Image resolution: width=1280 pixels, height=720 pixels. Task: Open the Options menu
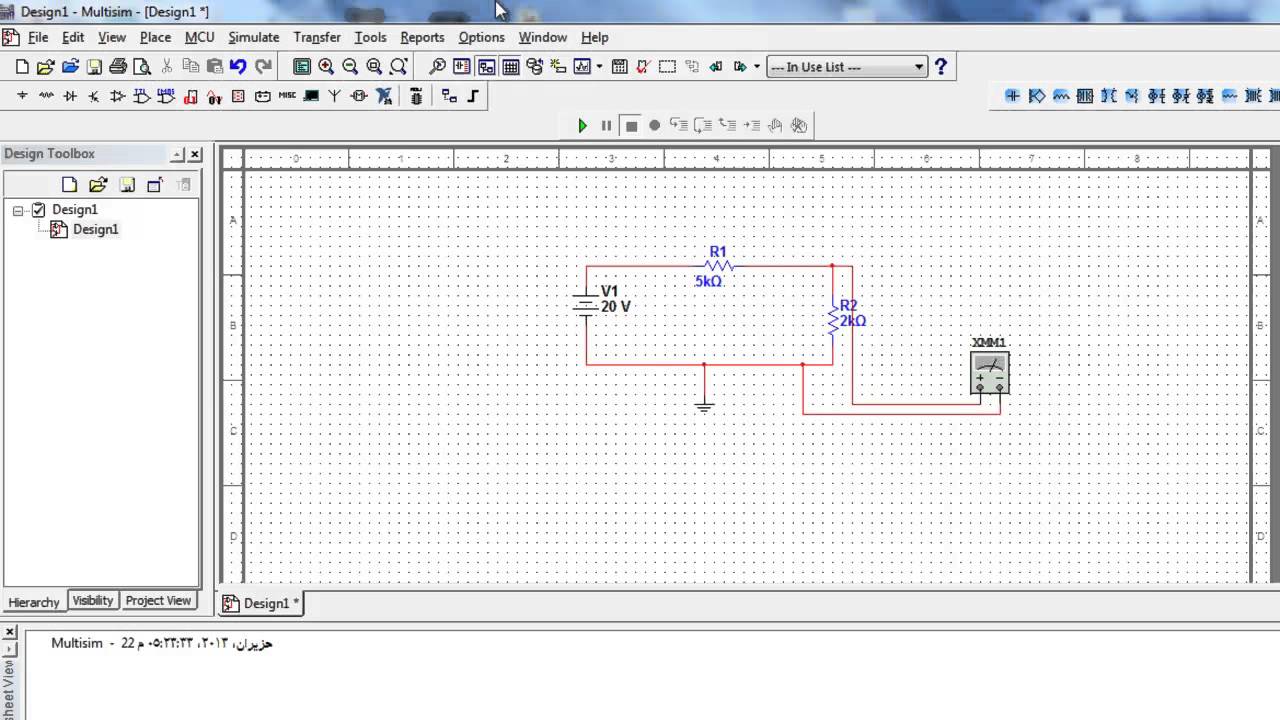pos(481,37)
